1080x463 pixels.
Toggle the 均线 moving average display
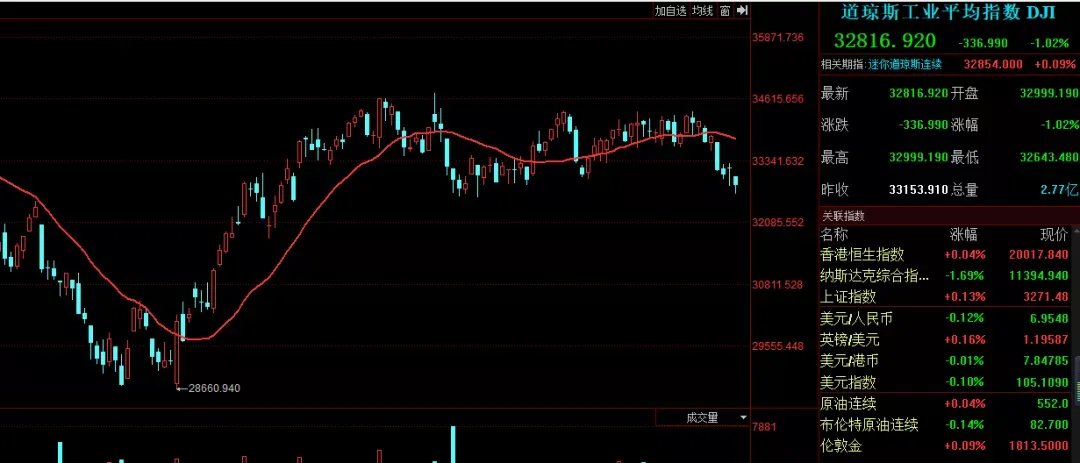[x=702, y=10]
